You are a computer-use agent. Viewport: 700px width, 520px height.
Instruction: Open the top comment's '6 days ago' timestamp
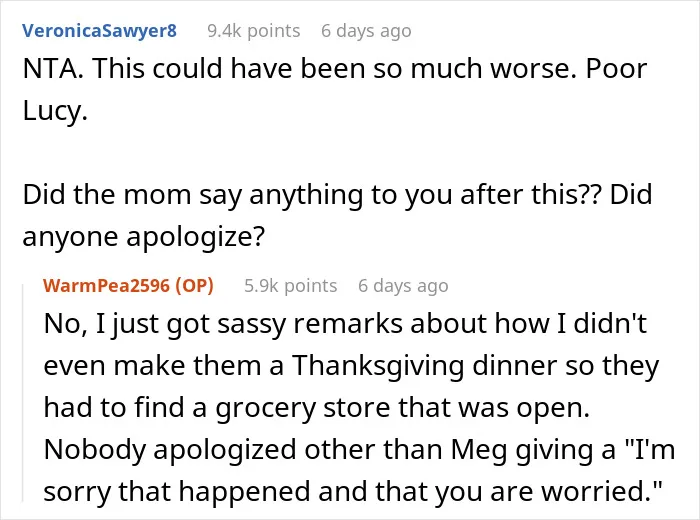coord(366,31)
